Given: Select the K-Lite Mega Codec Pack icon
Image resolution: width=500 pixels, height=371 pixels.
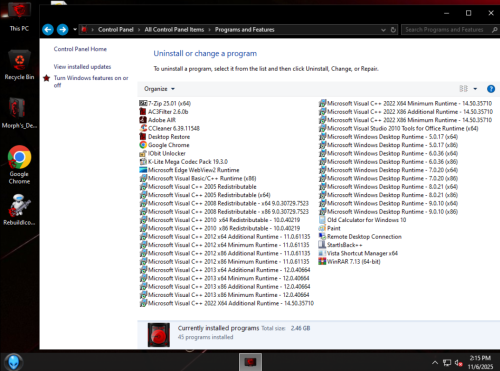Looking at the screenshot, I should [143, 162].
